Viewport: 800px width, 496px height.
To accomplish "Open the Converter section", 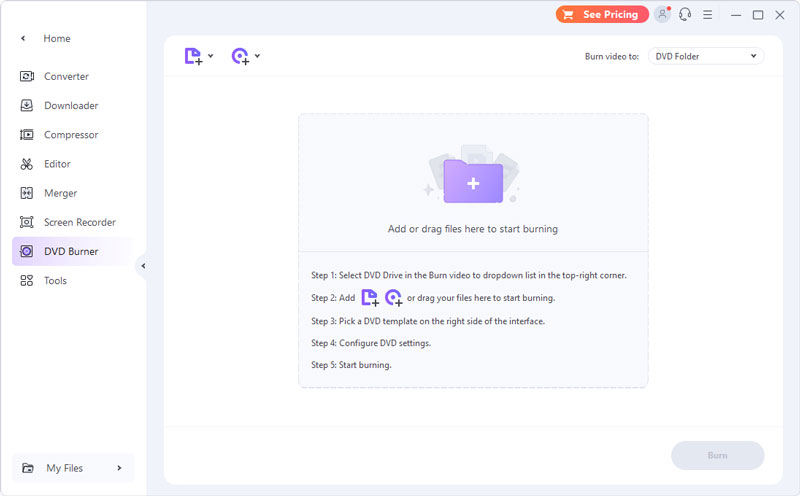I will 66,77.
